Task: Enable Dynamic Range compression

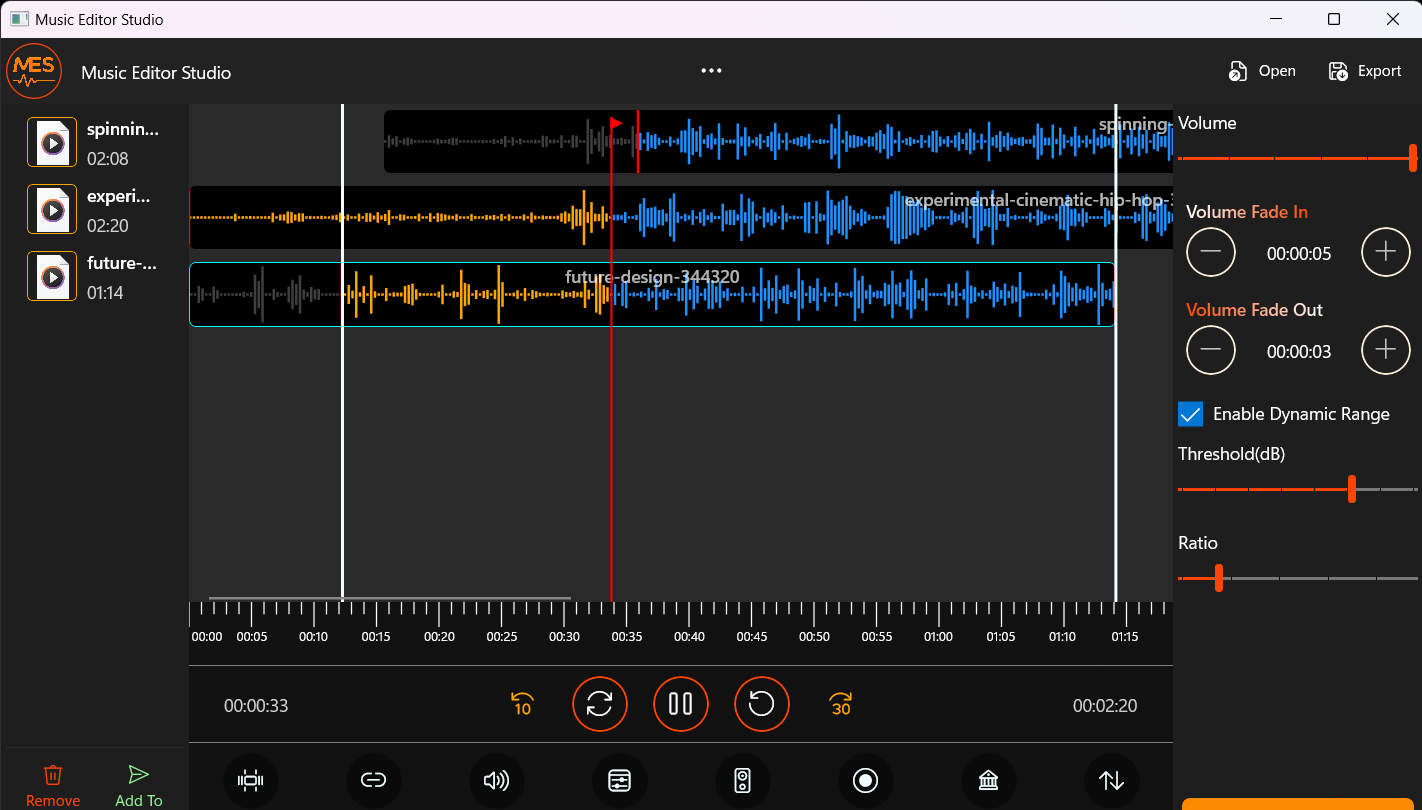Action: click(1190, 413)
